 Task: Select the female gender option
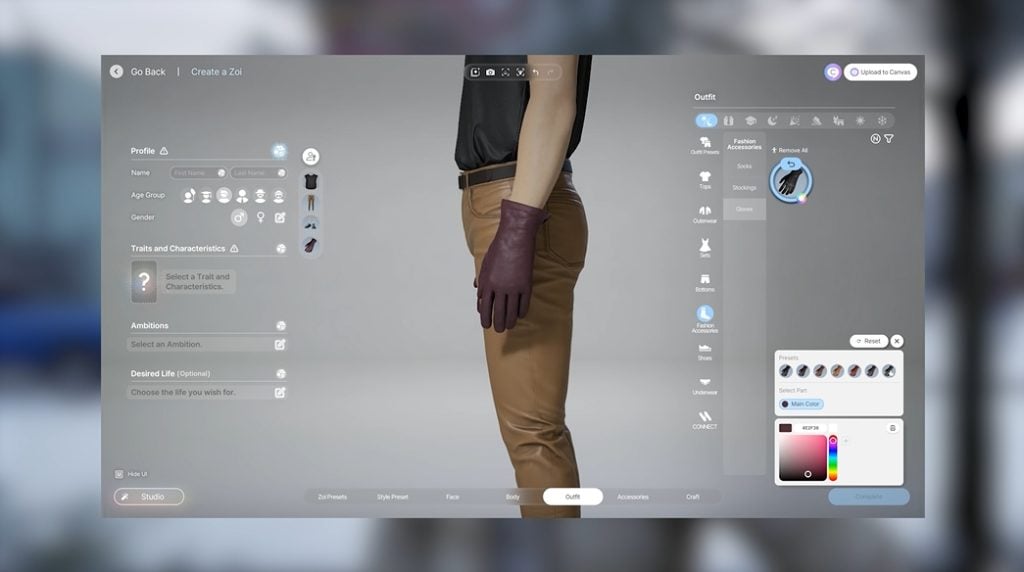coord(260,217)
